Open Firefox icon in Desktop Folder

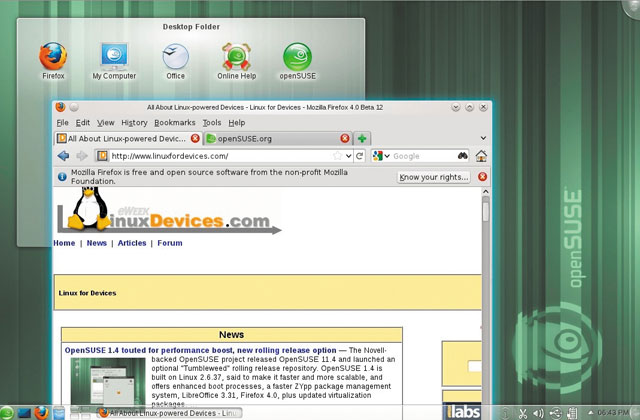53,56
